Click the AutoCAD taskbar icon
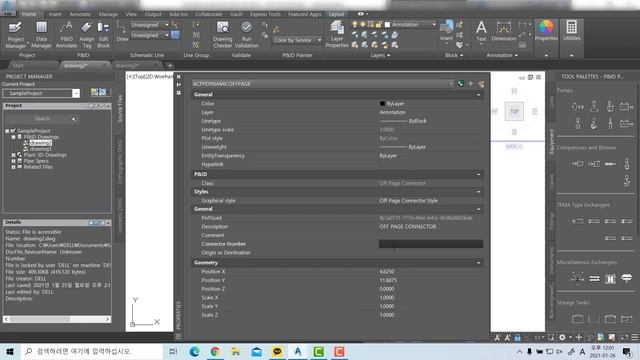Screen dimensions: 640x360 (x=298, y=351)
